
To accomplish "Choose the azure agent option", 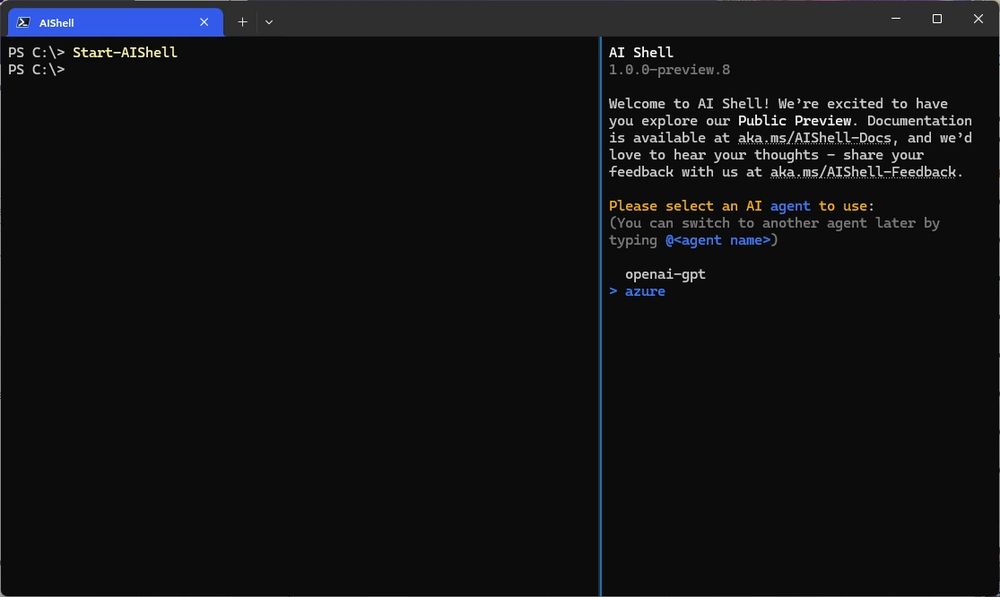I will click(645, 291).
